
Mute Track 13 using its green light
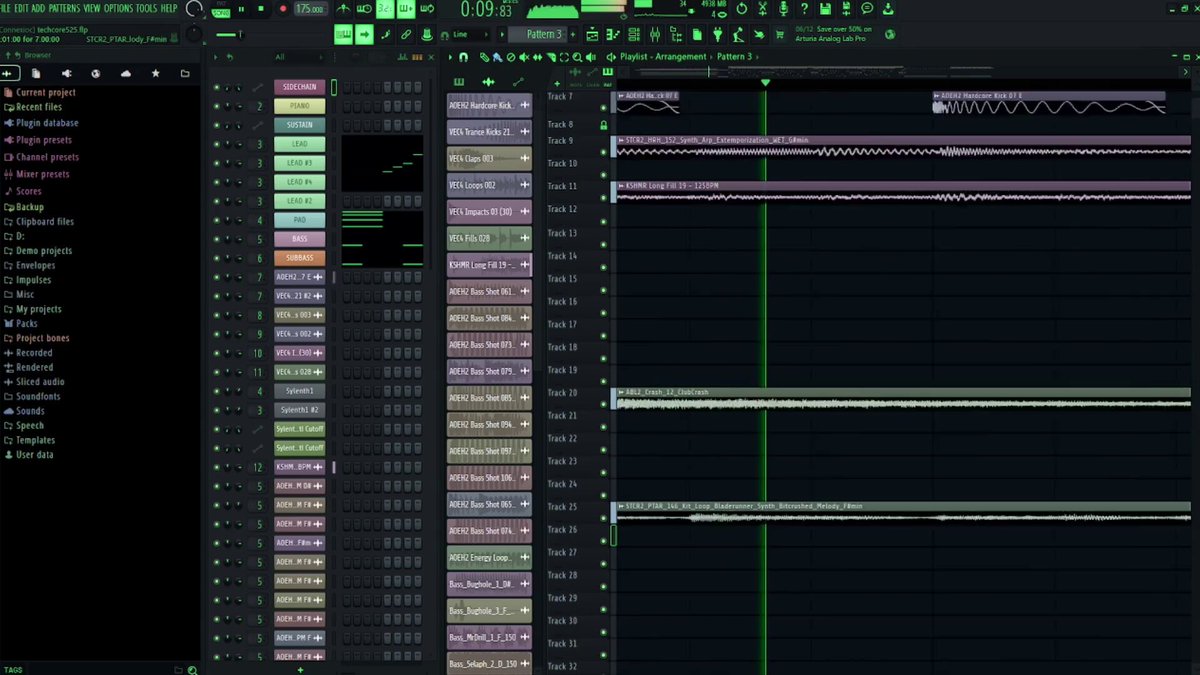(x=603, y=243)
